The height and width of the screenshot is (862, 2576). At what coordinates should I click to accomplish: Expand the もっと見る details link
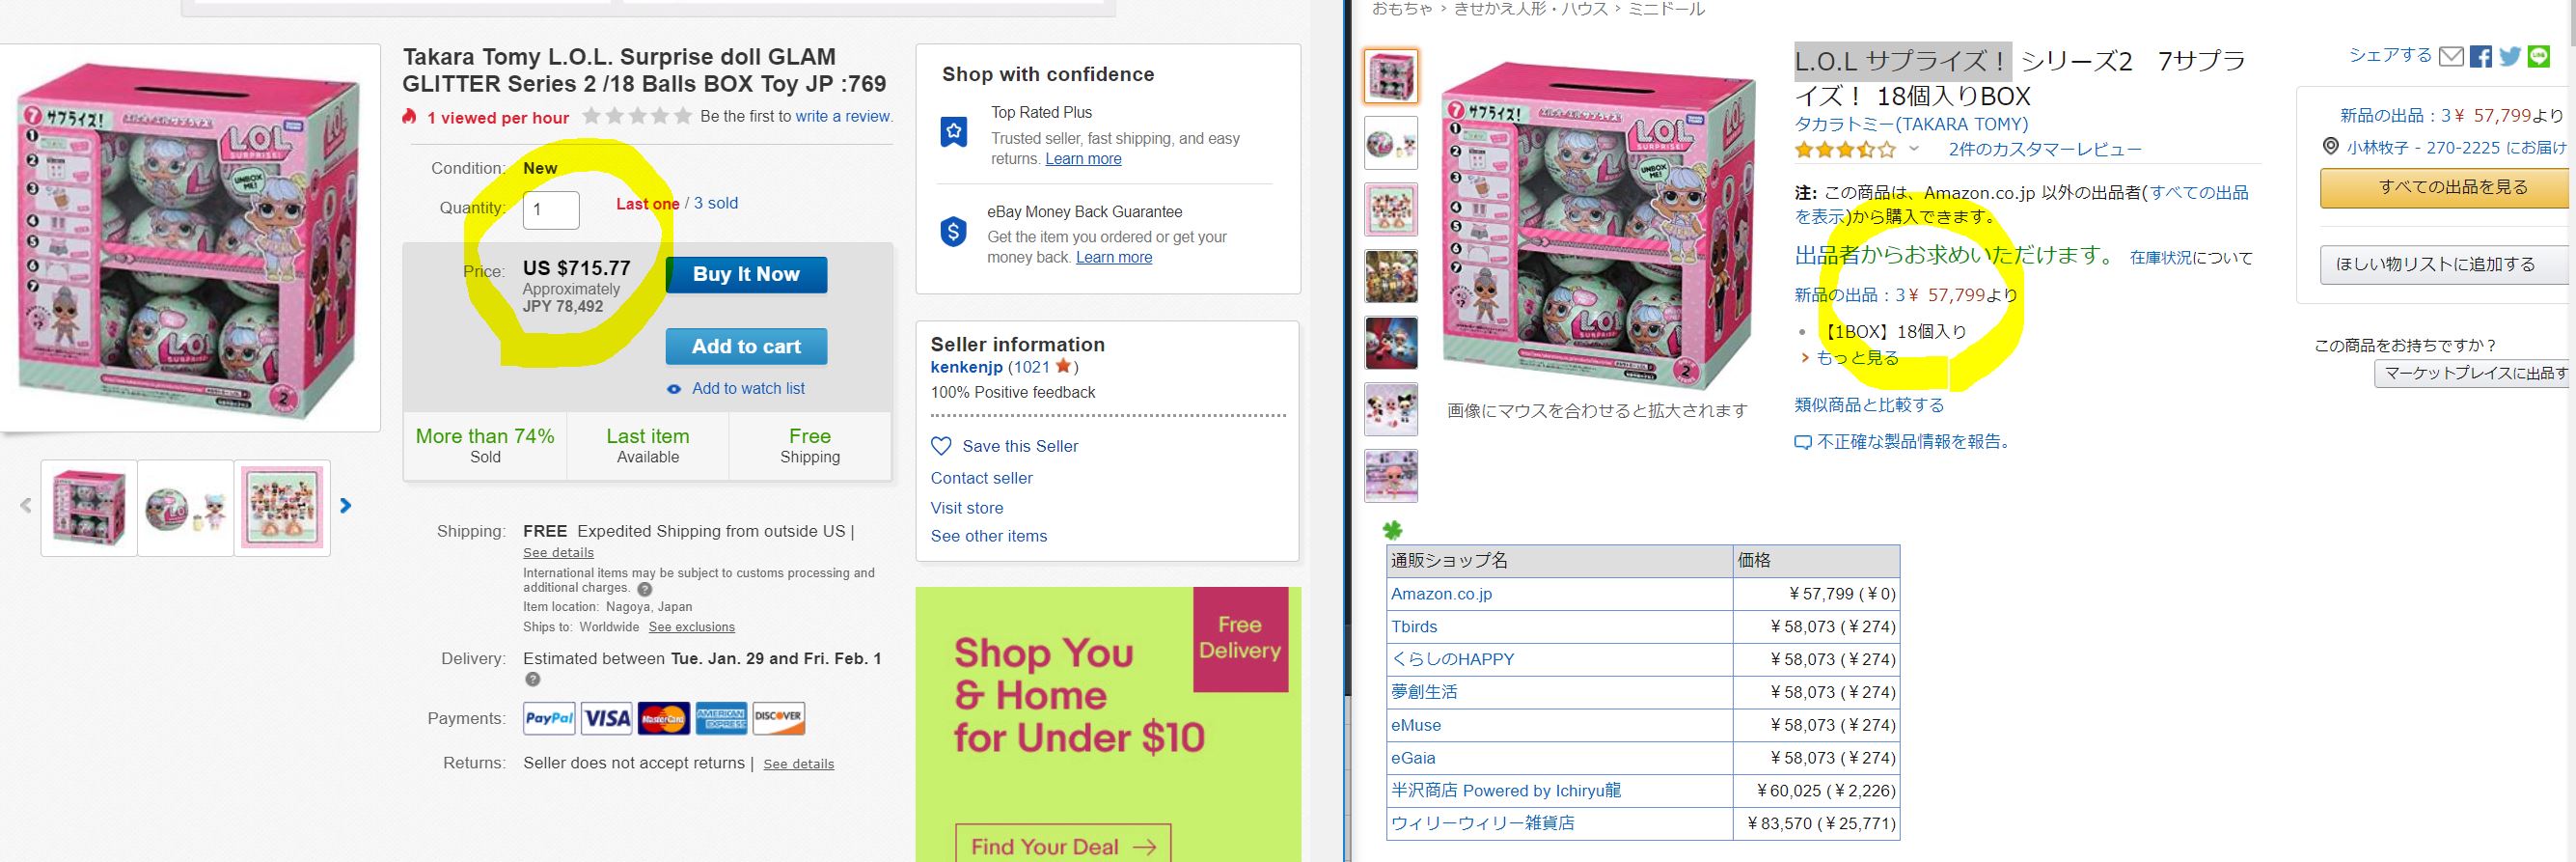click(1856, 357)
